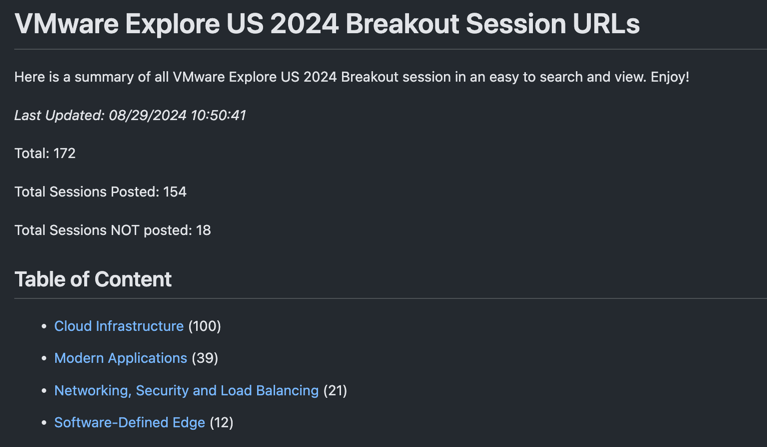The width and height of the screenshot is (767, 447).
Task: Click the (39) count beside Modern Applications
Action: pos(205,358)
